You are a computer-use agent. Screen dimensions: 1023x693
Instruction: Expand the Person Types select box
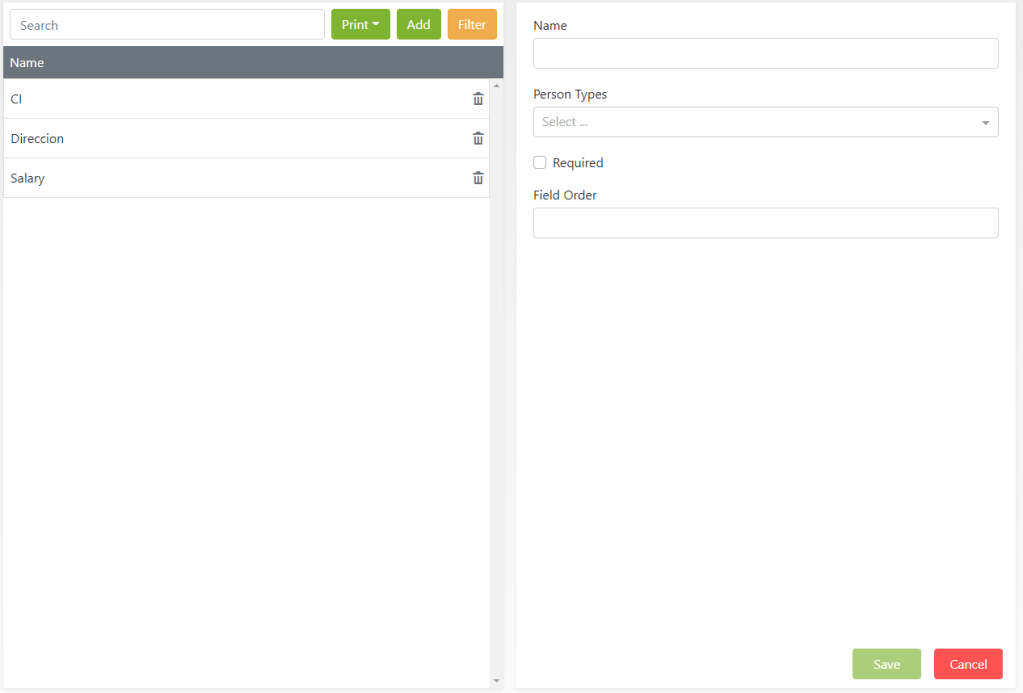click(765, 122)
